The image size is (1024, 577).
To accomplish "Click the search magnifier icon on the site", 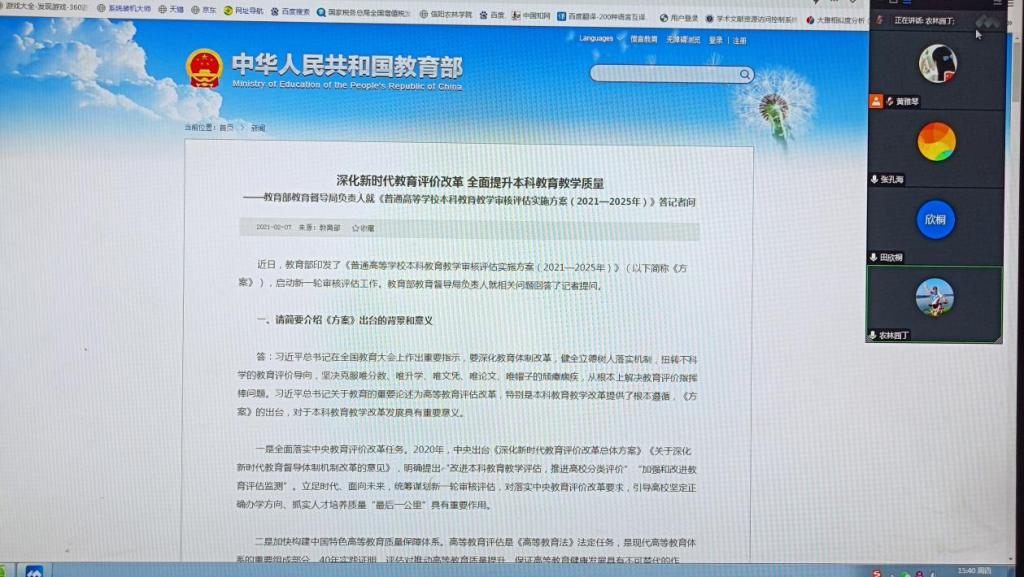I will pyautogui.click(x=744, y=74).
